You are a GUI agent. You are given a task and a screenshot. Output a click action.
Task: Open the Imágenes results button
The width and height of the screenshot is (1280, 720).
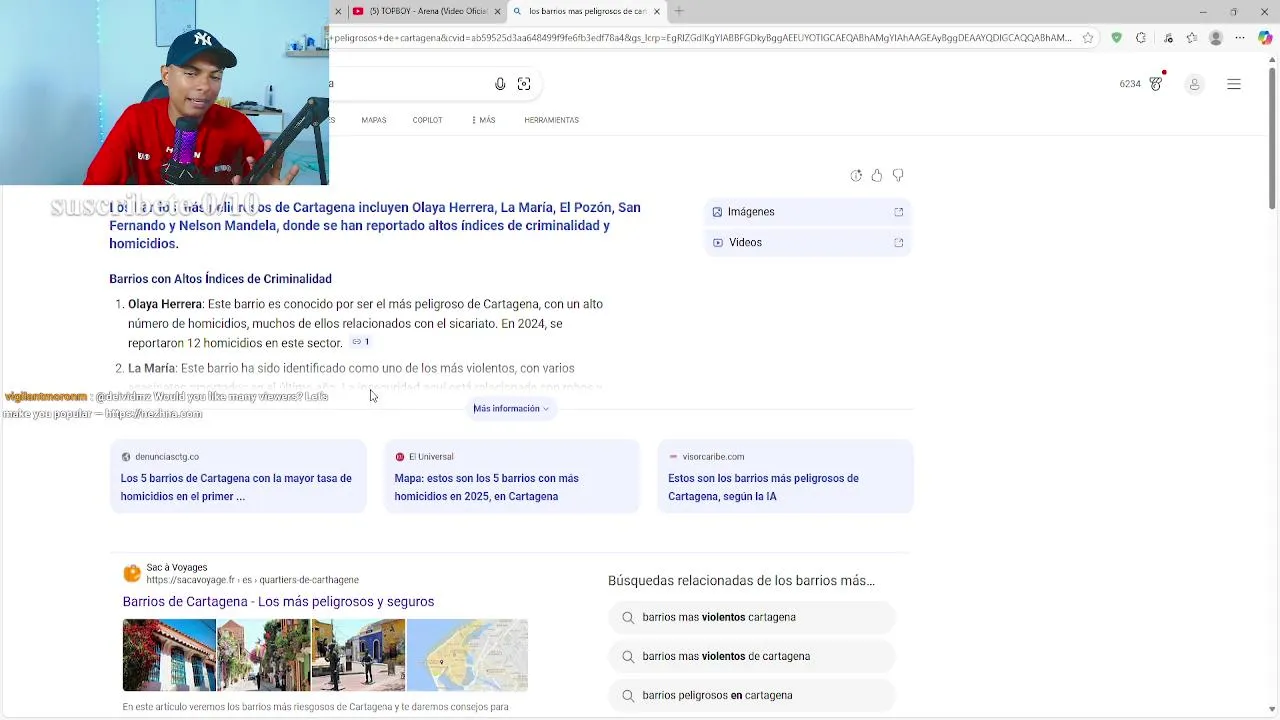coord(808,212)
